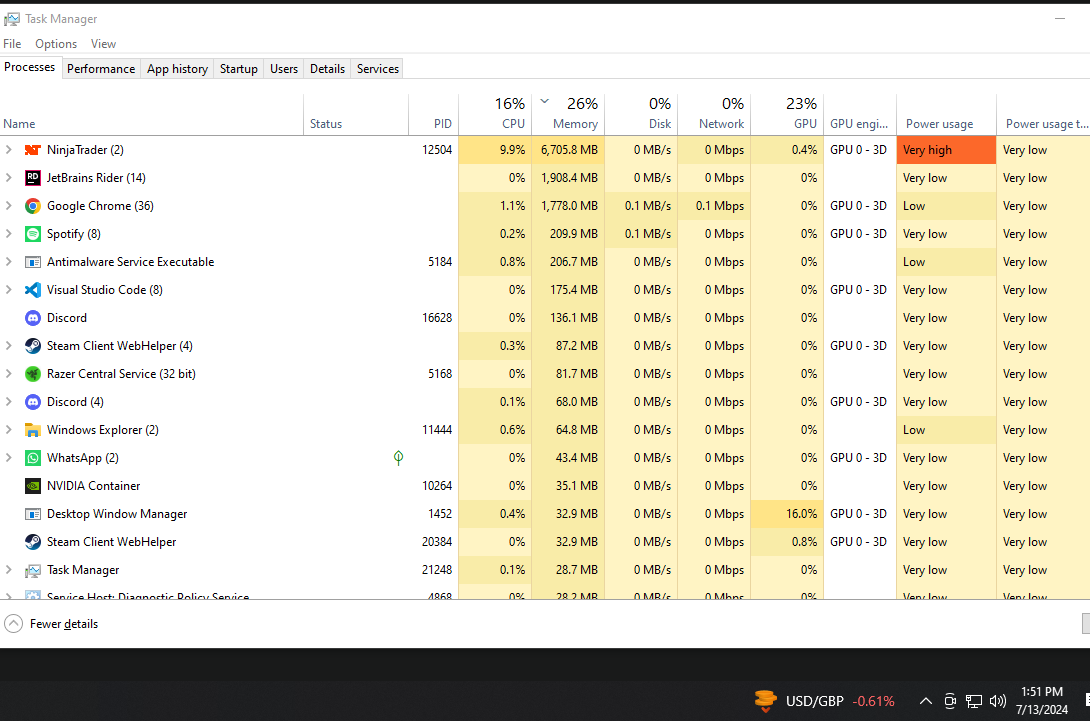Sort processes by Memory column

[569, 114]
